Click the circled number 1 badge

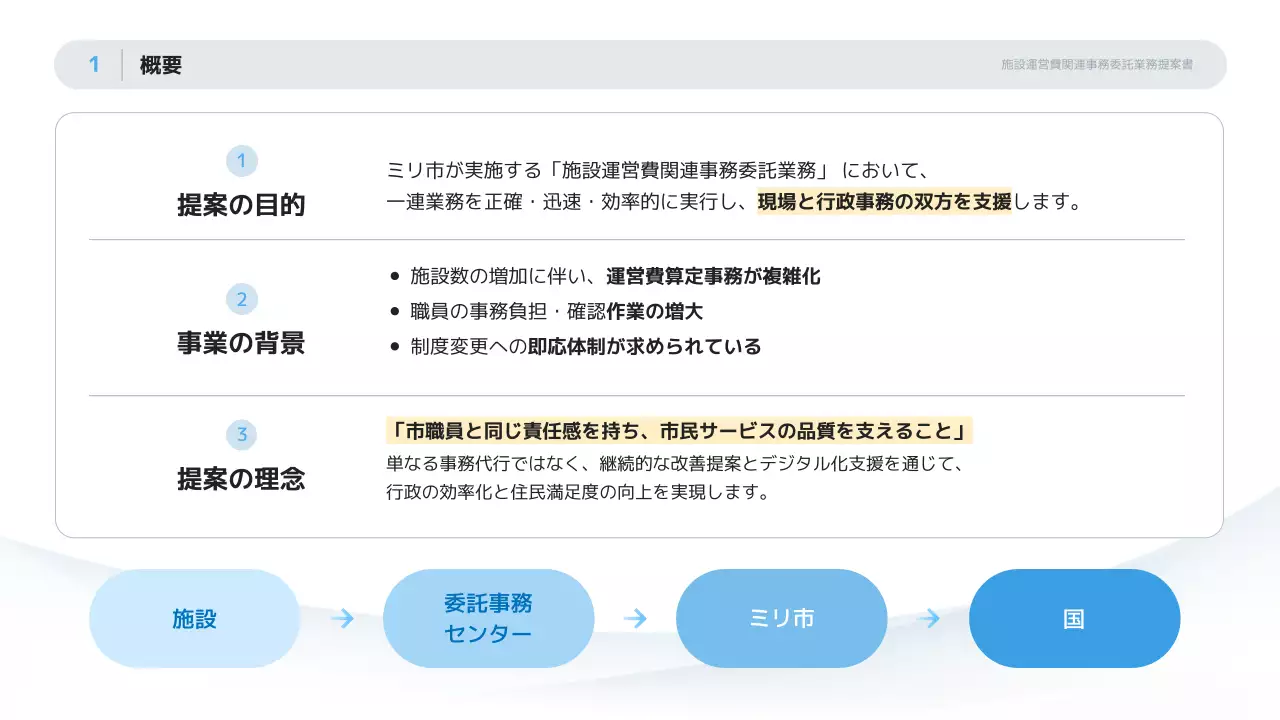click(x=240, y=160)
